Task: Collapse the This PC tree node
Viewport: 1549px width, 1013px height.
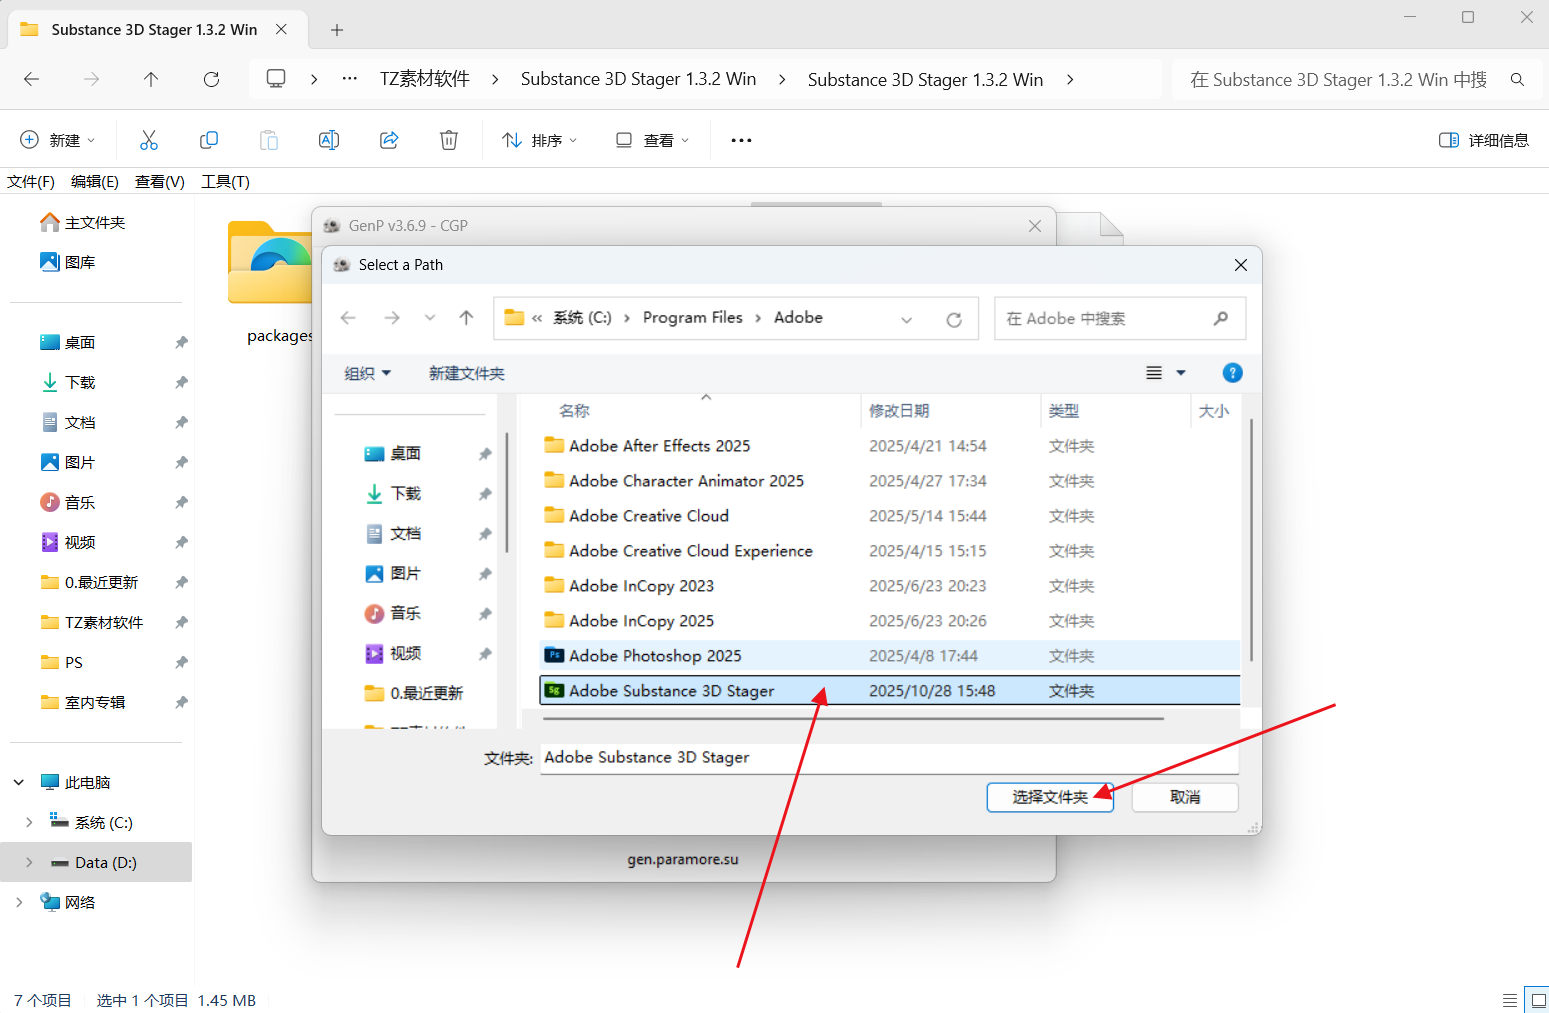Action: coord(19,782)
